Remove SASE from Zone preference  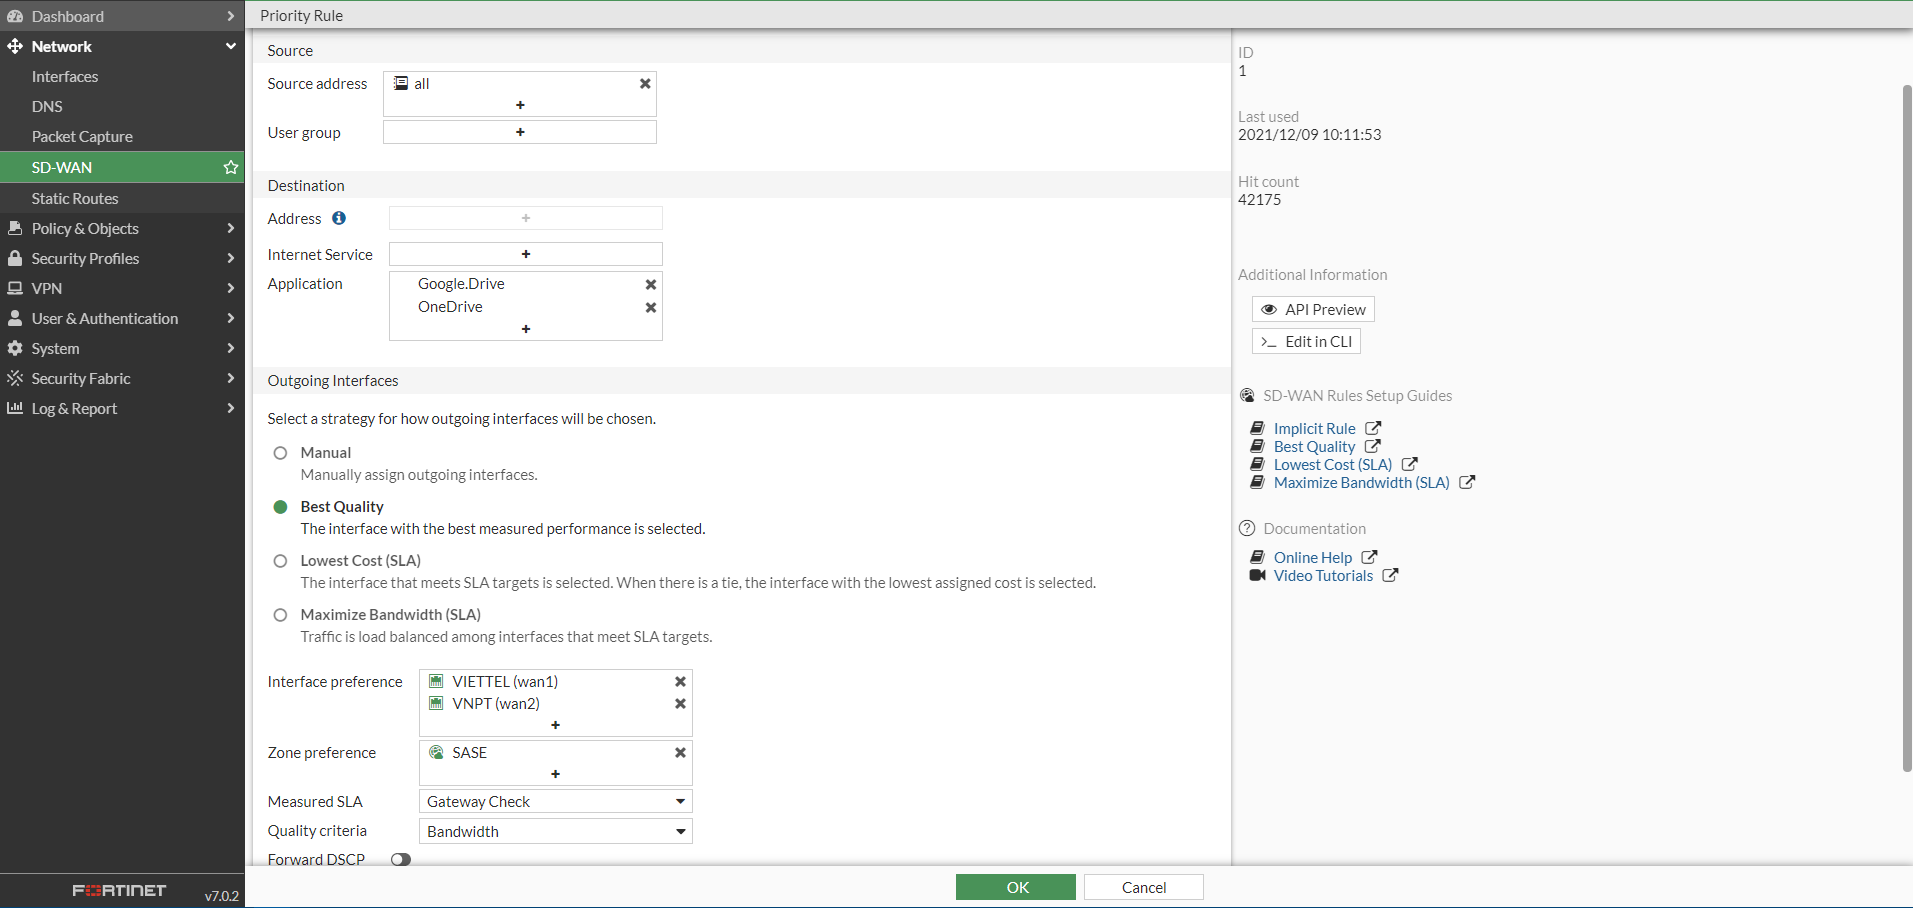(680, 753)
